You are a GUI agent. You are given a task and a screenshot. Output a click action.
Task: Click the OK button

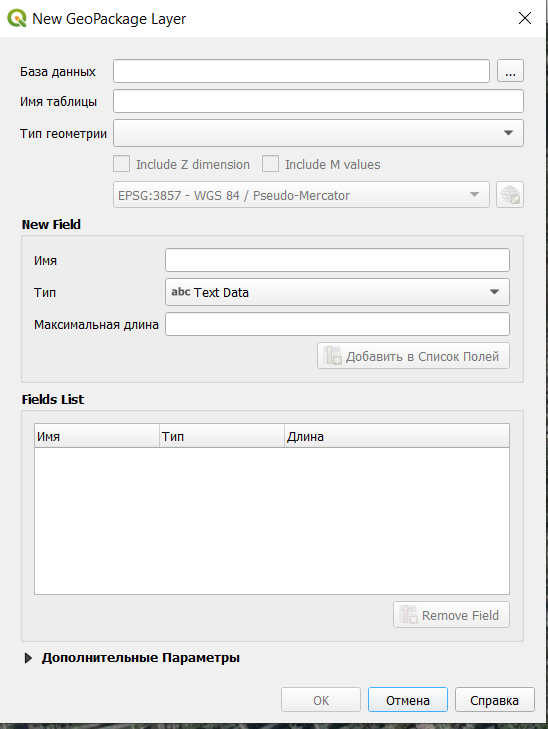321,700
